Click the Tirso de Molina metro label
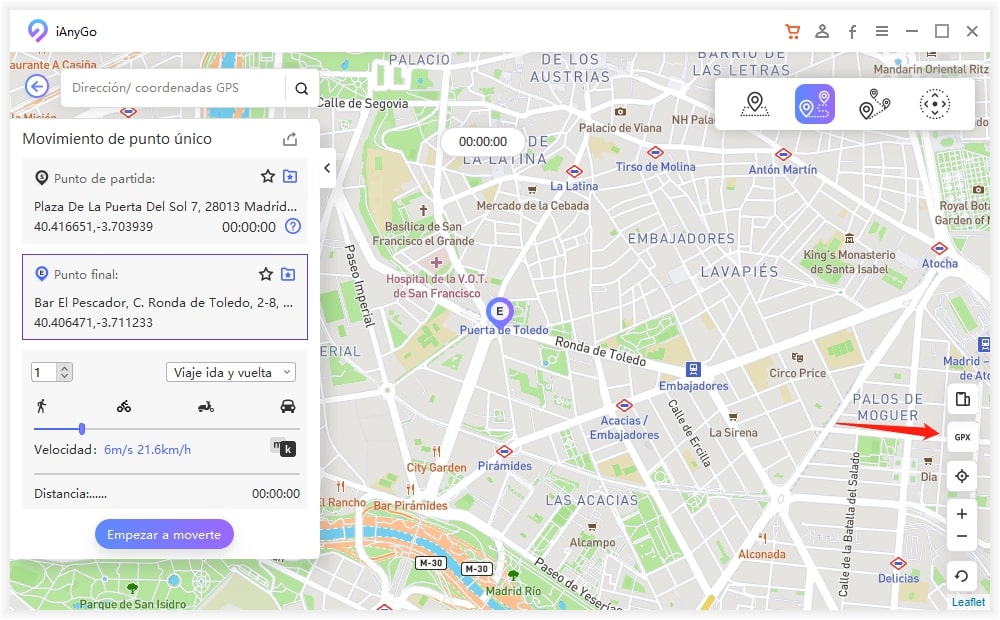Viewport: 1000px width, 620px height. tap(655, 166)
